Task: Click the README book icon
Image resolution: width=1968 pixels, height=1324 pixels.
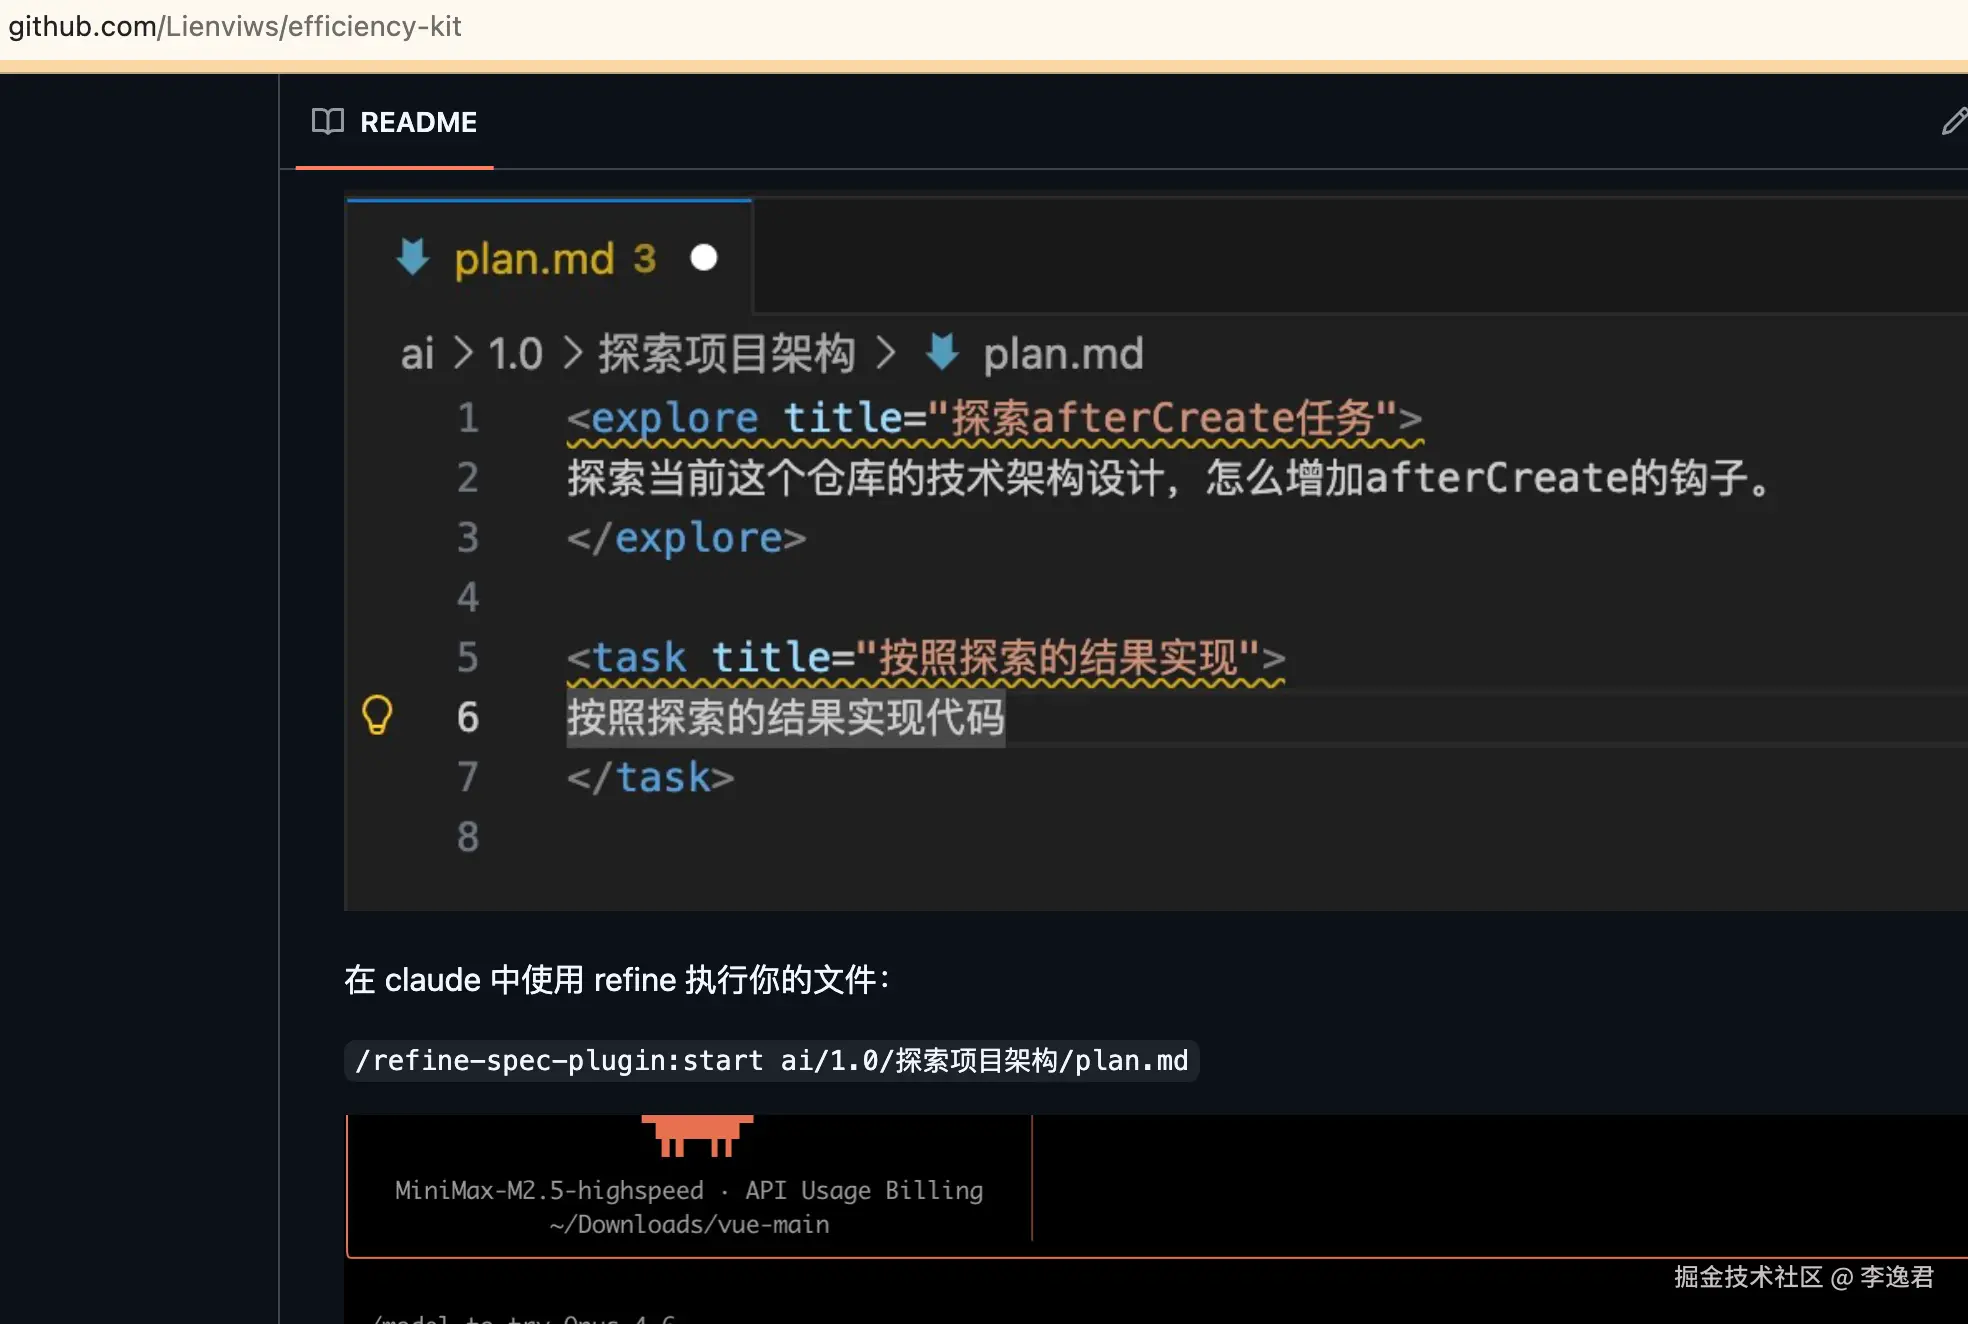Action: 327,121
